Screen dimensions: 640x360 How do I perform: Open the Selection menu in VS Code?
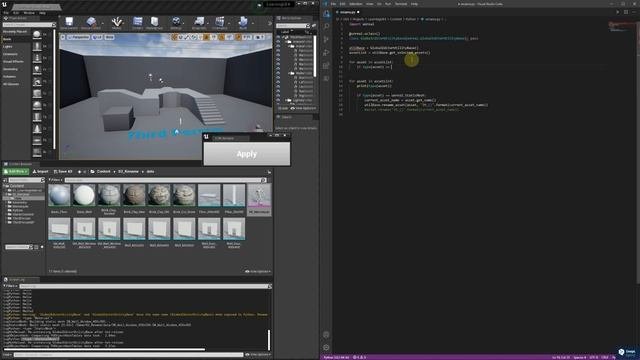pyautogui.click(x=356, y=4)
